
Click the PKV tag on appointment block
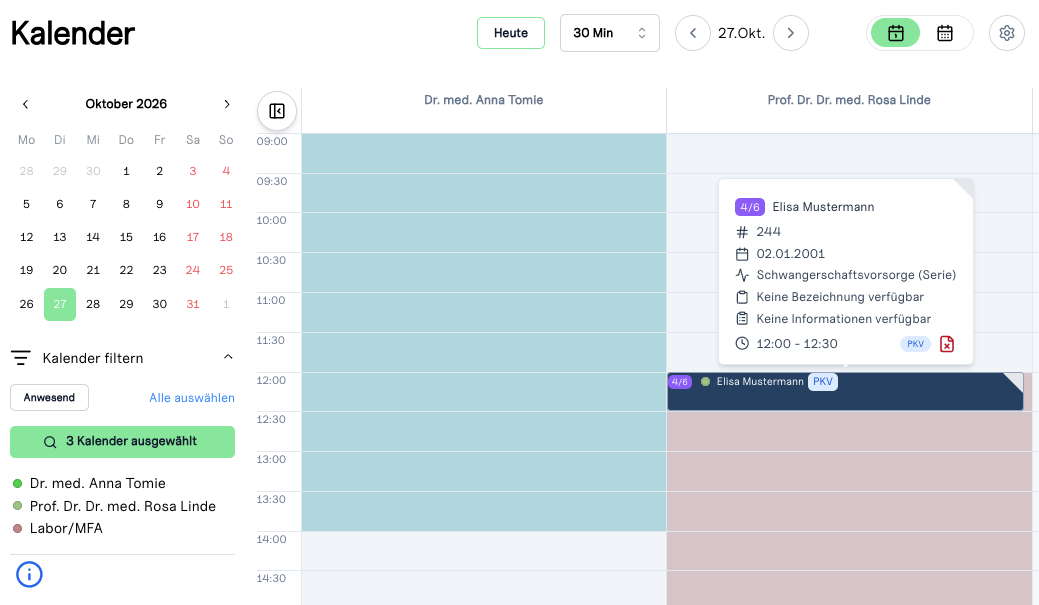pyautogui.click(x=822, y=382)
